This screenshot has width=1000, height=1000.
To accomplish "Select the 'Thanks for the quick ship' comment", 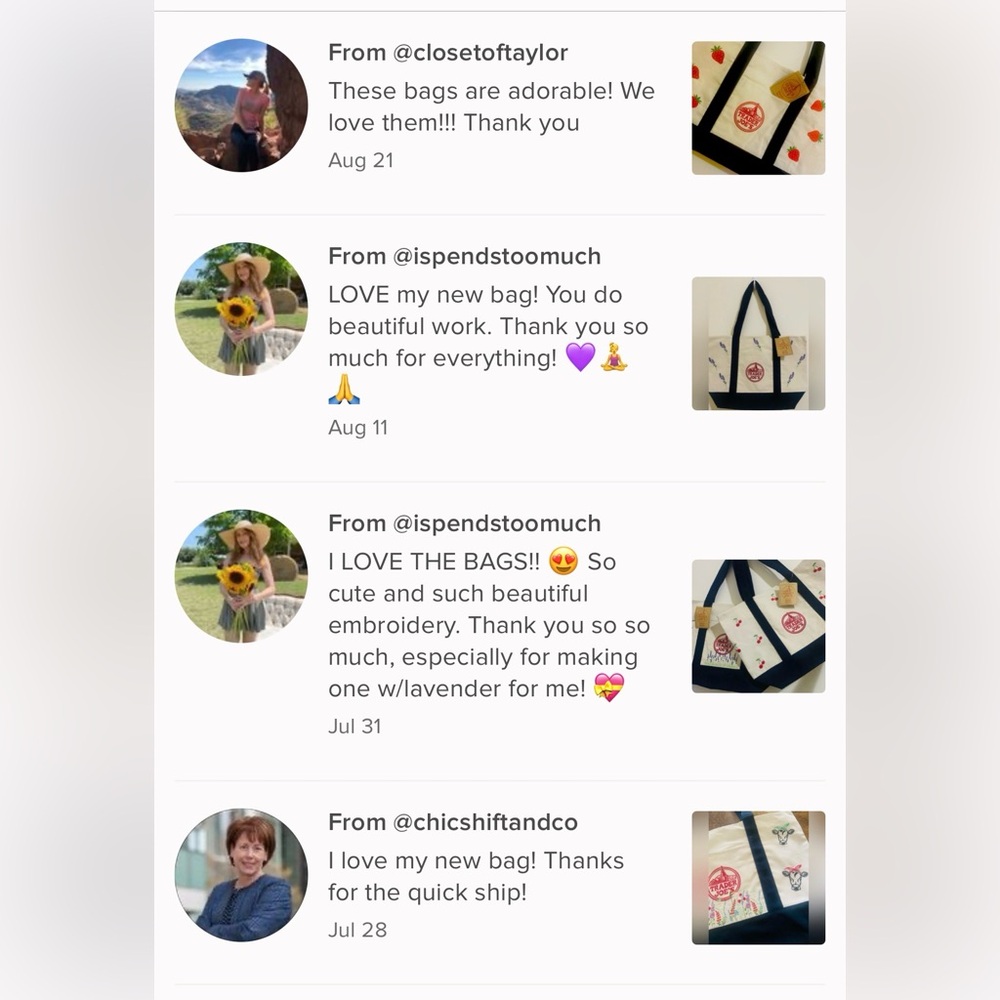I will pos(476,876).
